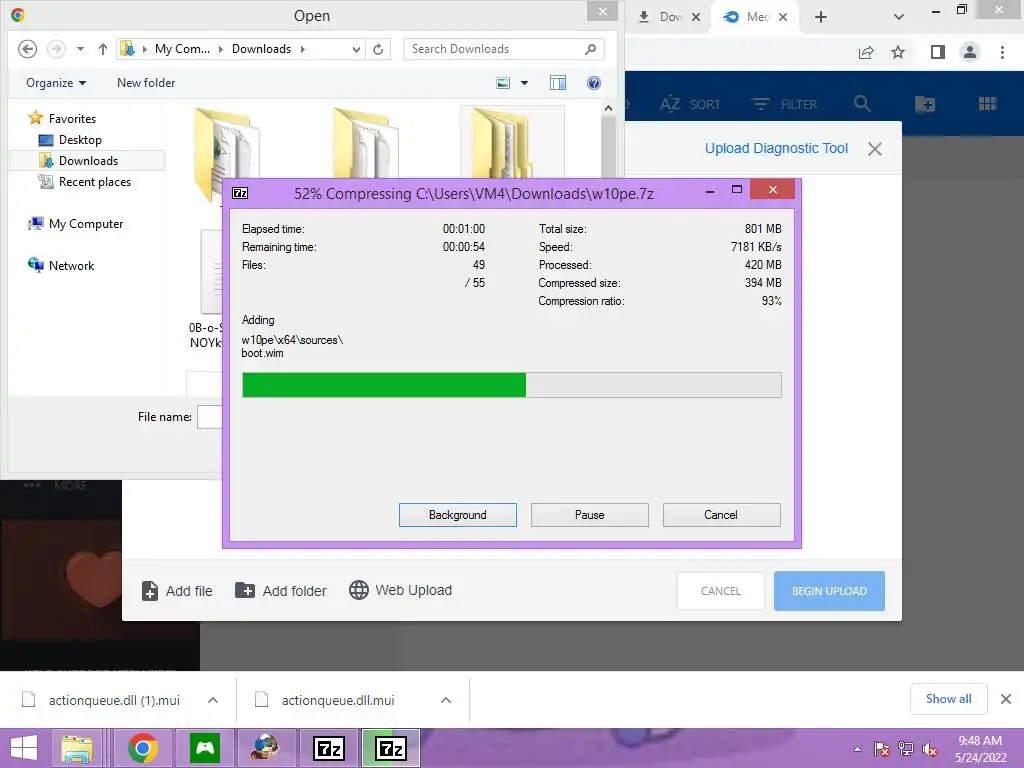Select Network in navigation pane
Image resolution: width=1024 pixels, height=768 pixels.
[71, 265]
